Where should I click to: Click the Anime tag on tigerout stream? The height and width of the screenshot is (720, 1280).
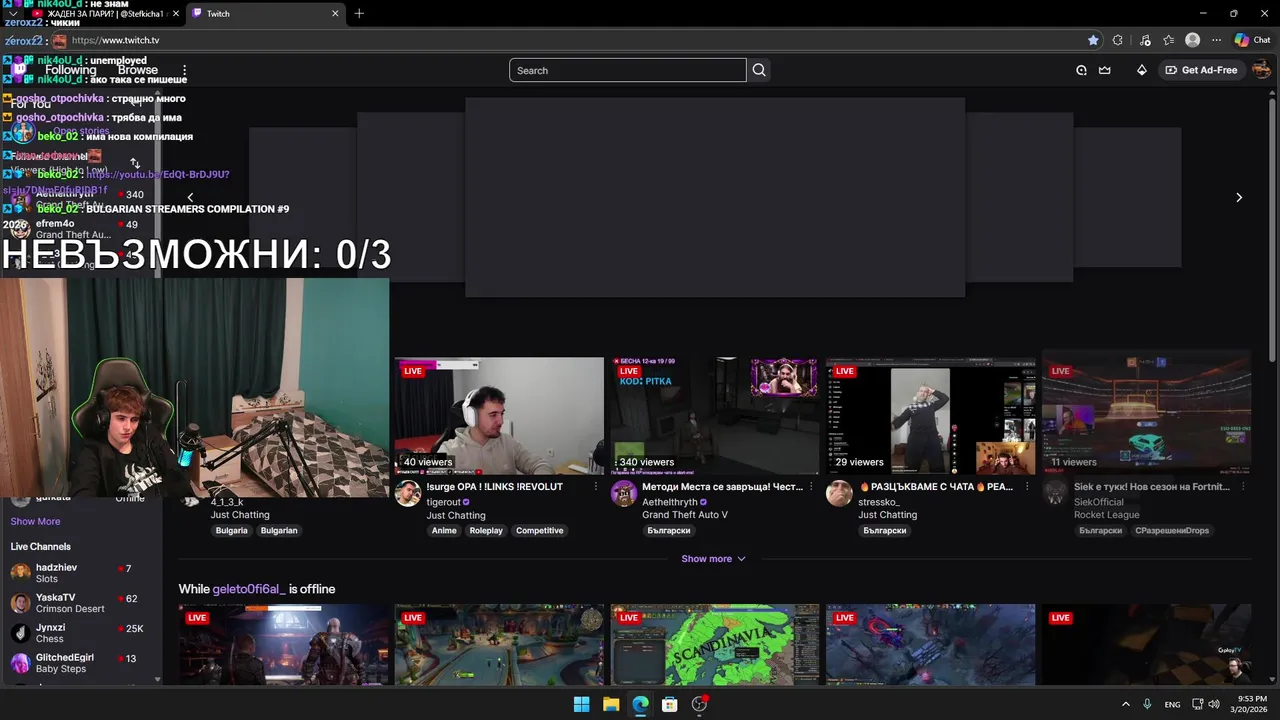click(444, 531)
